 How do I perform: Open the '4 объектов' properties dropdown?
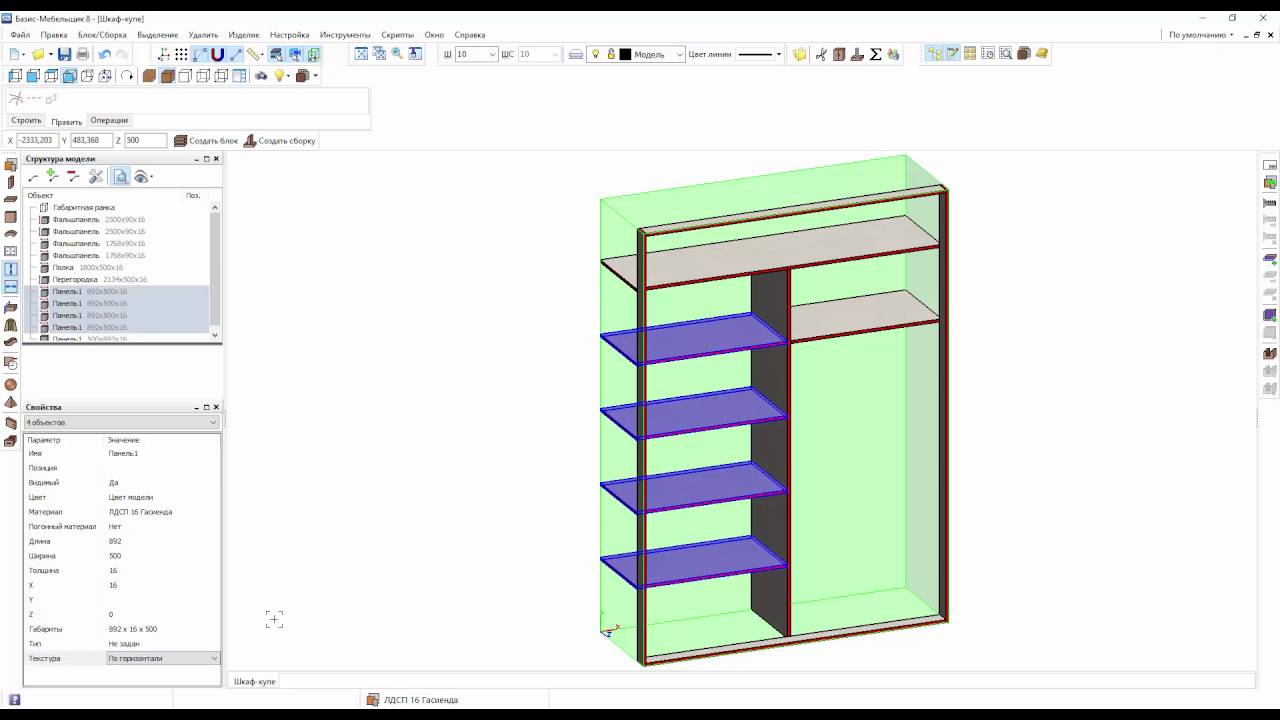click(x=121, y=422)
